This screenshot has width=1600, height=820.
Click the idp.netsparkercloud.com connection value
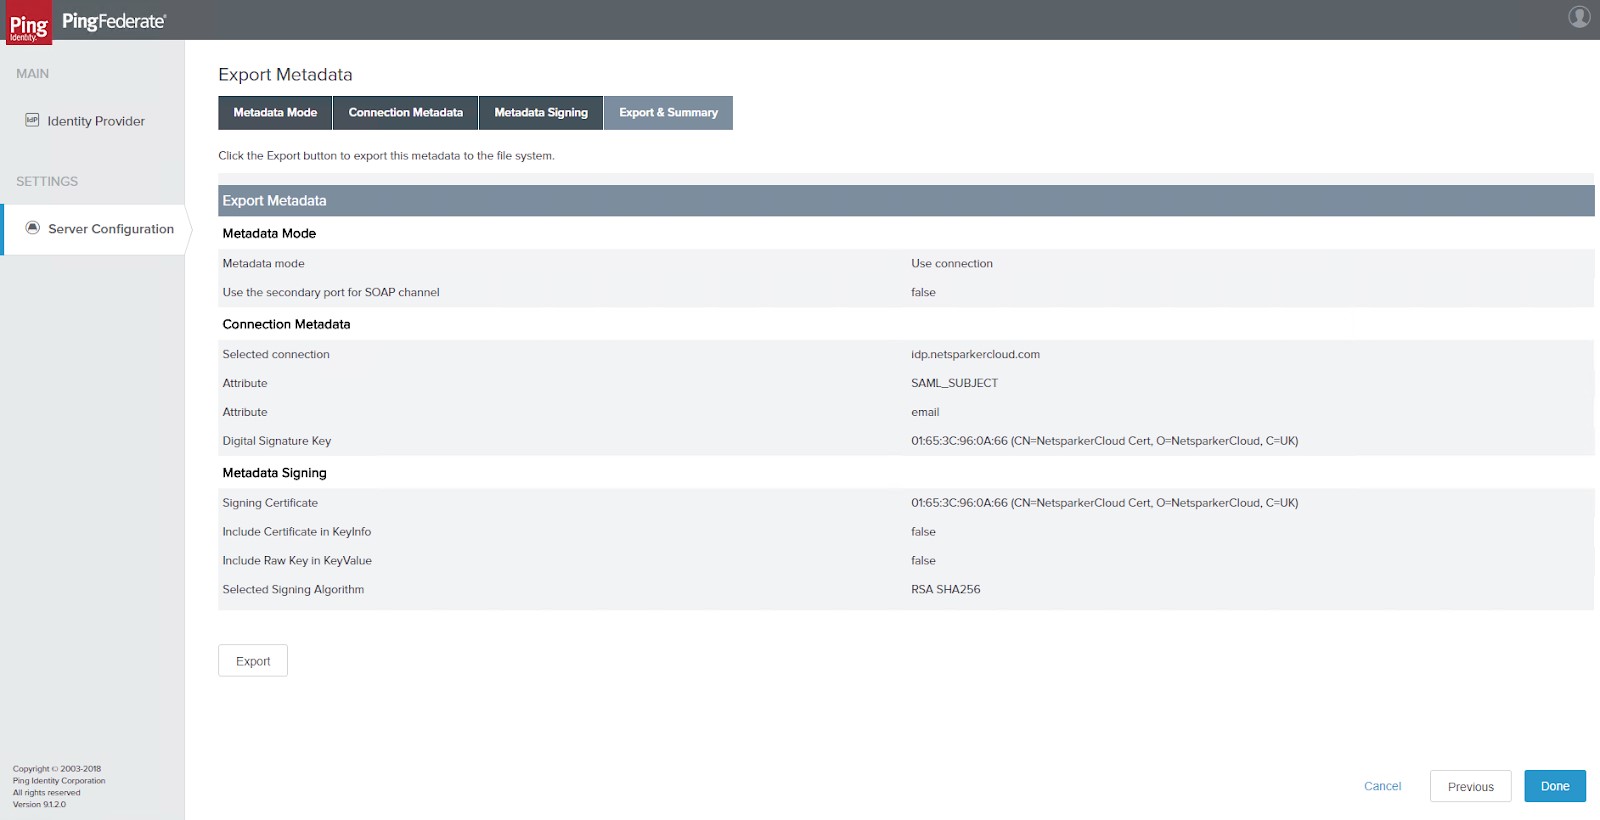pyautogui.click(x=975, y=354)
